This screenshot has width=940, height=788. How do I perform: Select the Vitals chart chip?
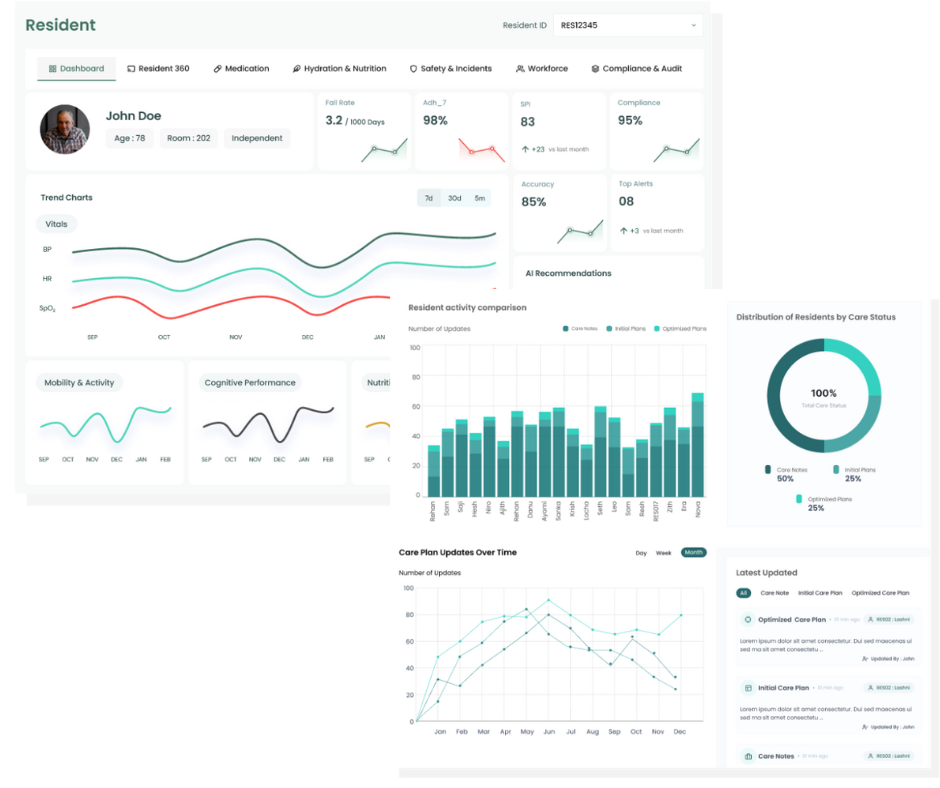point(57,224)
